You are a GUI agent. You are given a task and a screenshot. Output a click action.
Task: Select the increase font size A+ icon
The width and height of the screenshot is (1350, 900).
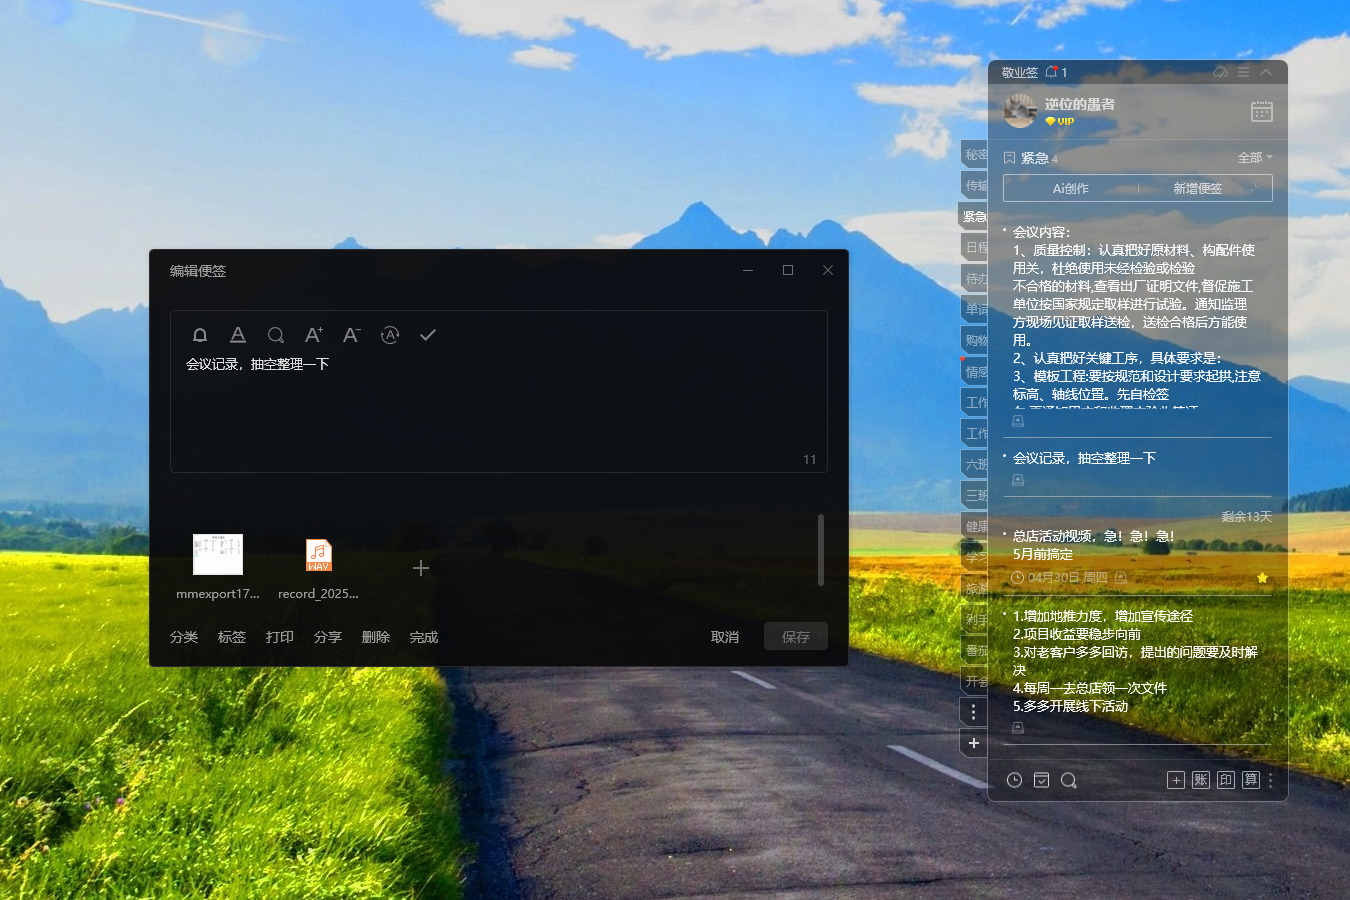click(x=313, y=335)
